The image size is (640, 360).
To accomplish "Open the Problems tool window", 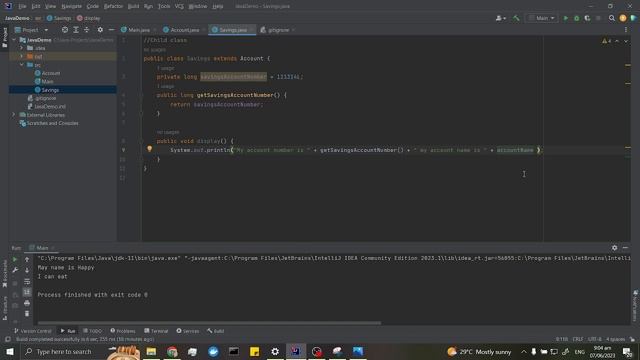I will (x=122, y=331).
